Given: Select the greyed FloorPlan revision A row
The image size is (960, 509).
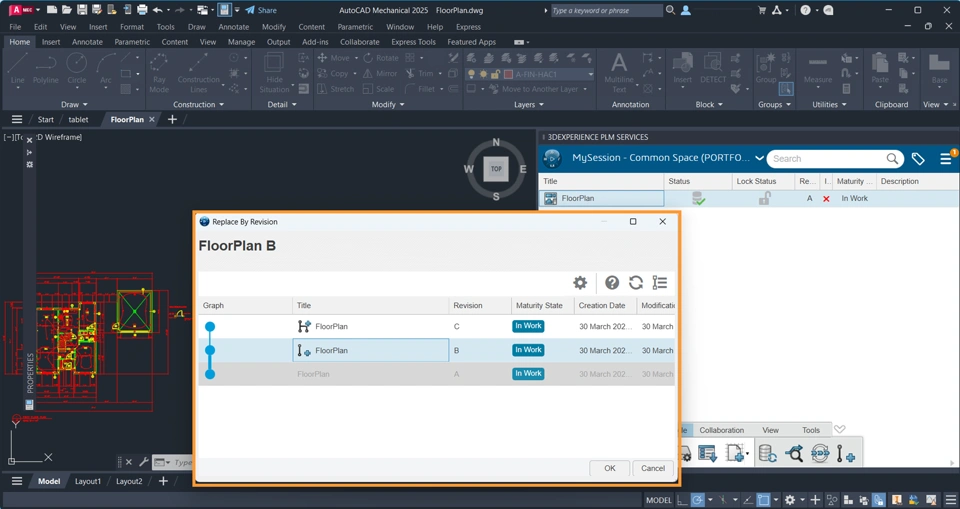Looking at the screenshot, I should (437, 374).
